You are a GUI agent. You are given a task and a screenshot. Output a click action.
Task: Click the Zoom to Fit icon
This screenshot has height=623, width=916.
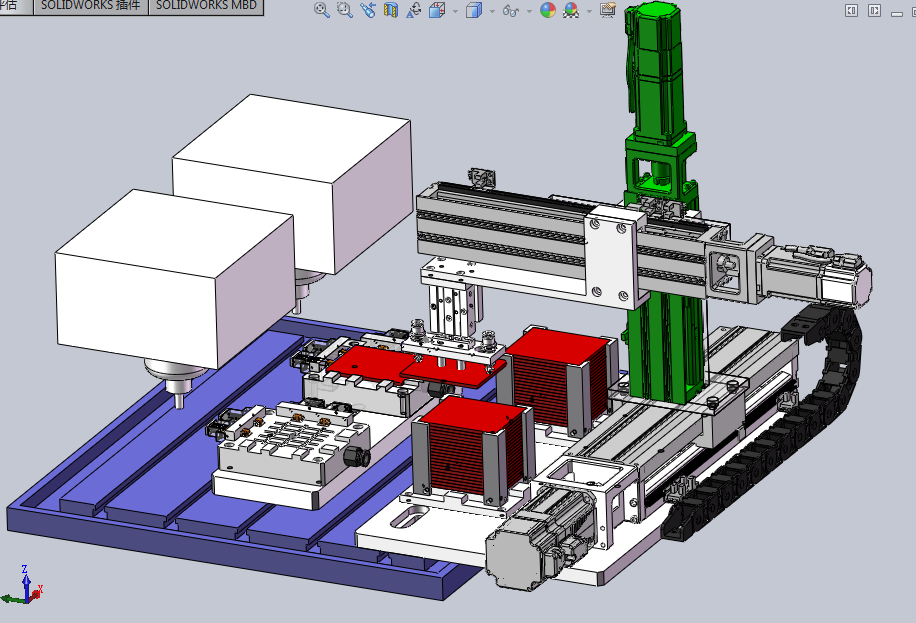pos(322,11)
